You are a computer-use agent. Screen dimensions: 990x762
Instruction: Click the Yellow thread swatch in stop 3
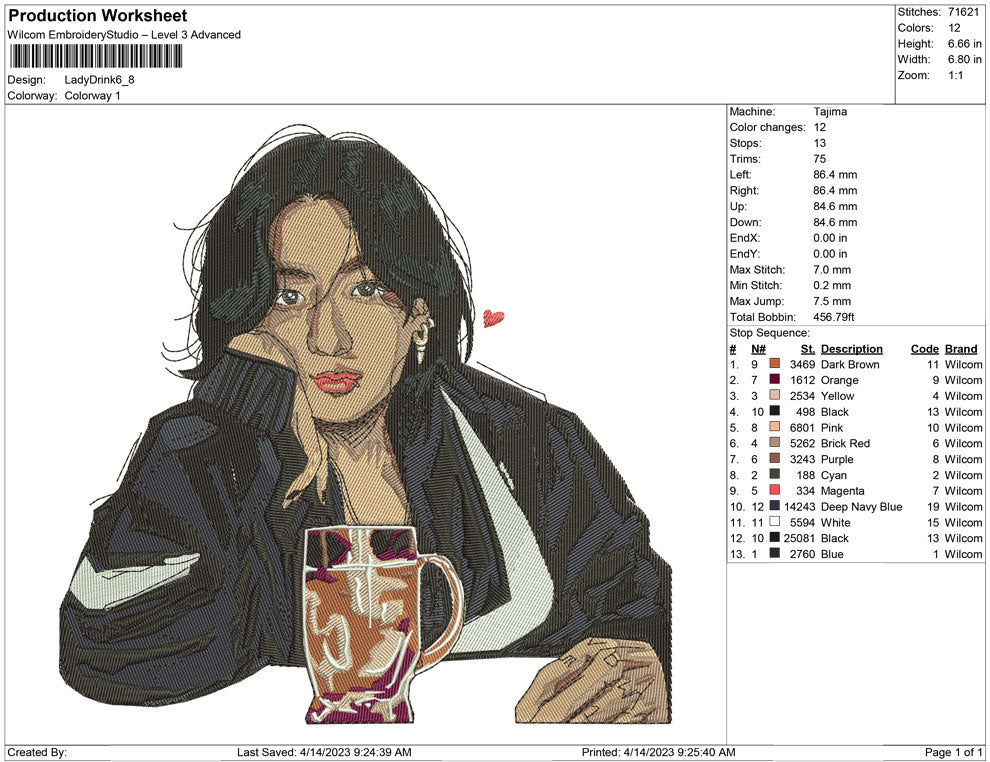[x=775, y=395]
